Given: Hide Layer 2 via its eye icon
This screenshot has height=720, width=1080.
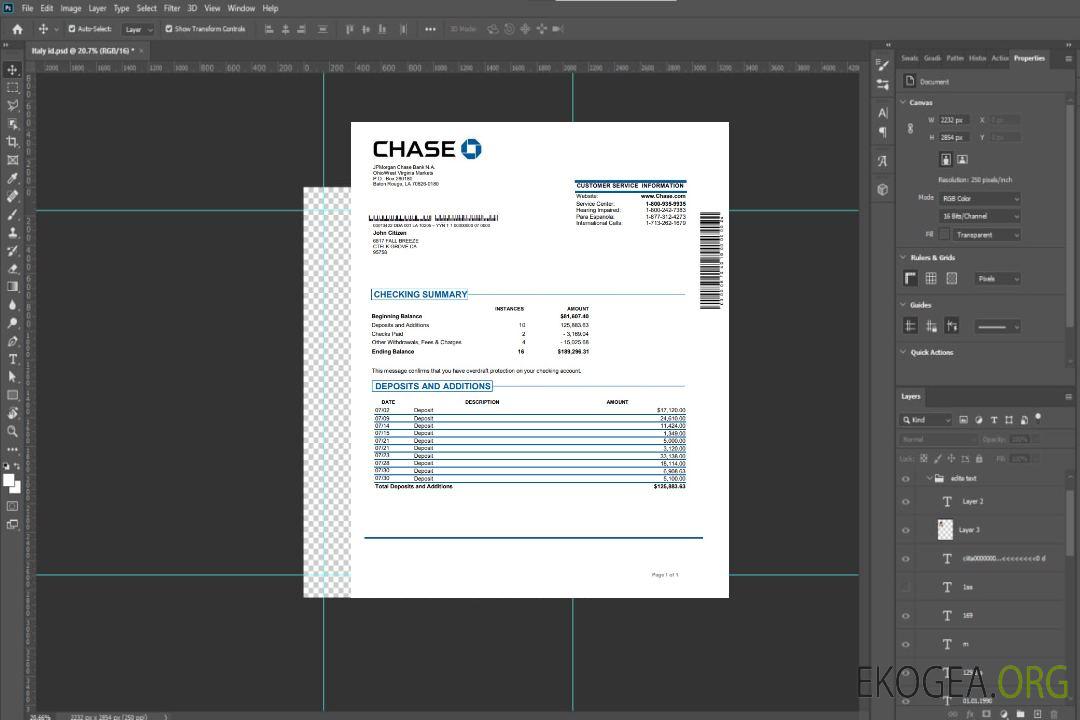Looking at the screenshot, I should coord(906,502).
